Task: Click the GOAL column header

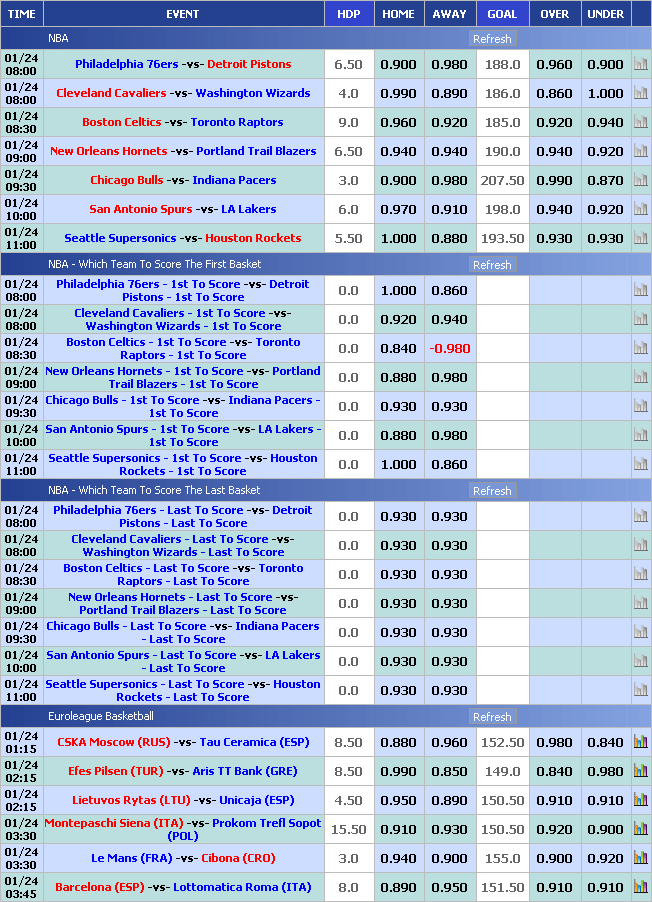Action: 502,14
